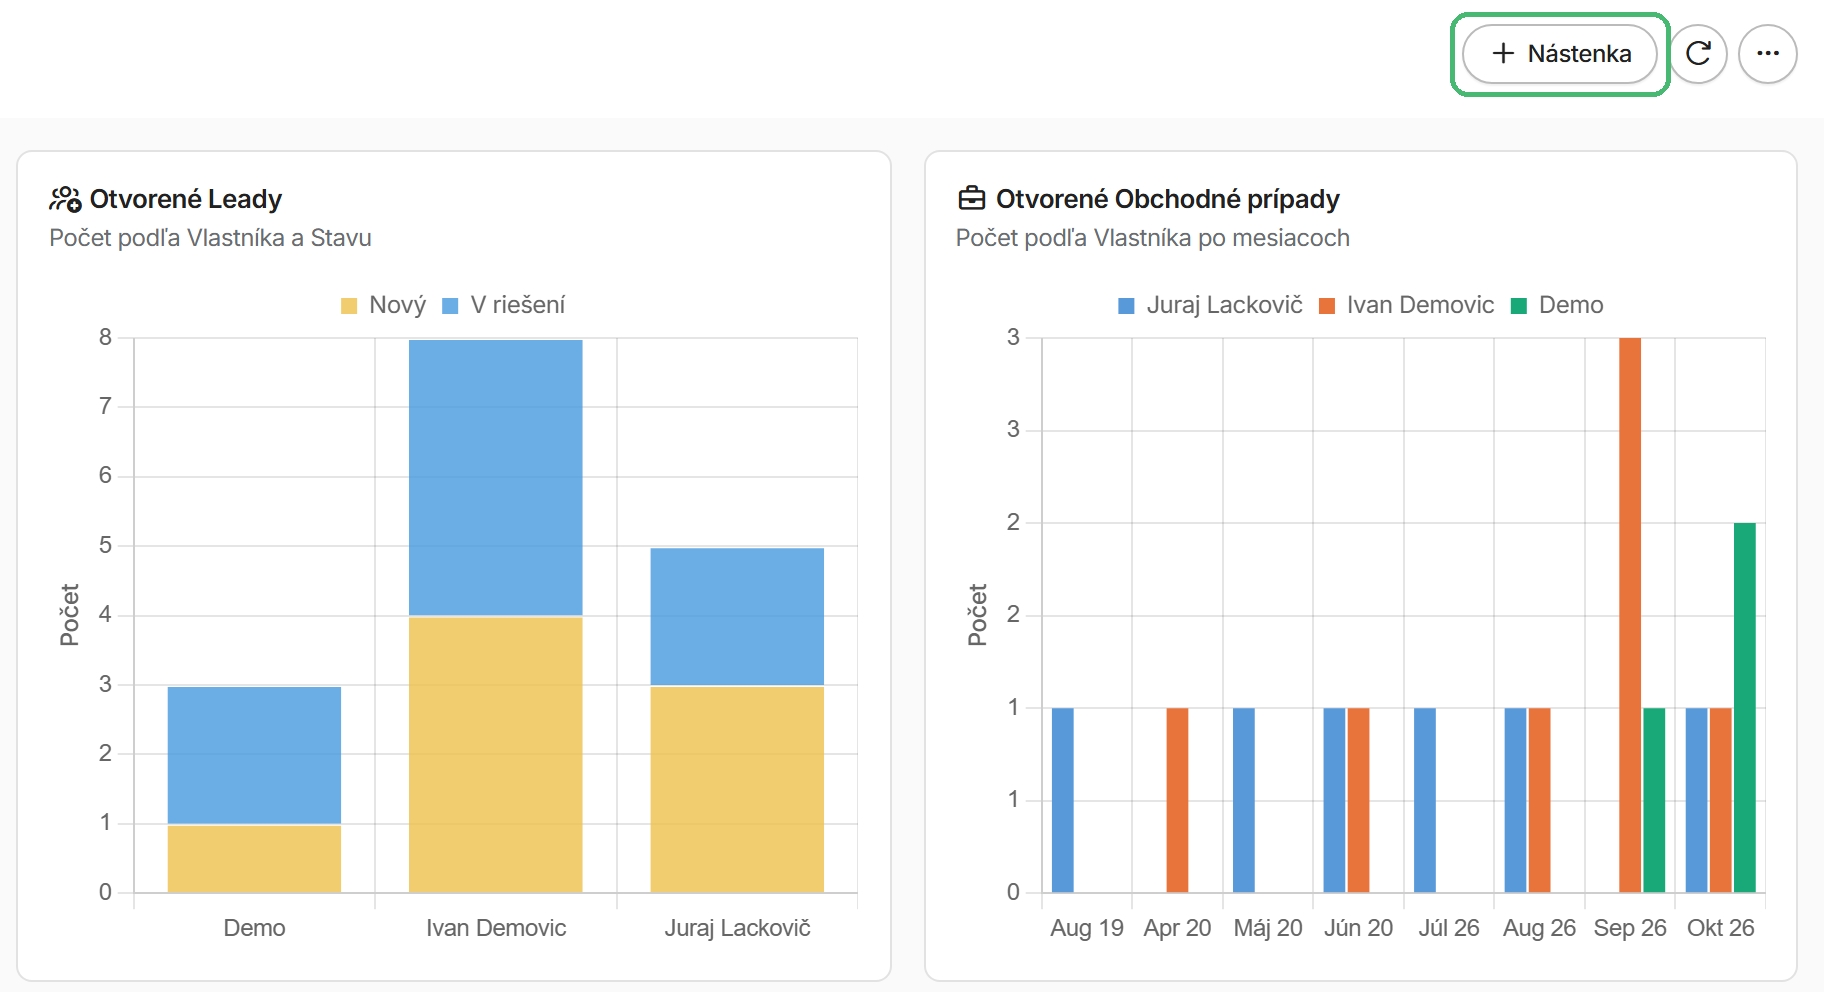Screen dimensions: 1824x992
Task: Toggle the Demo legend series
Action: 1557,305
